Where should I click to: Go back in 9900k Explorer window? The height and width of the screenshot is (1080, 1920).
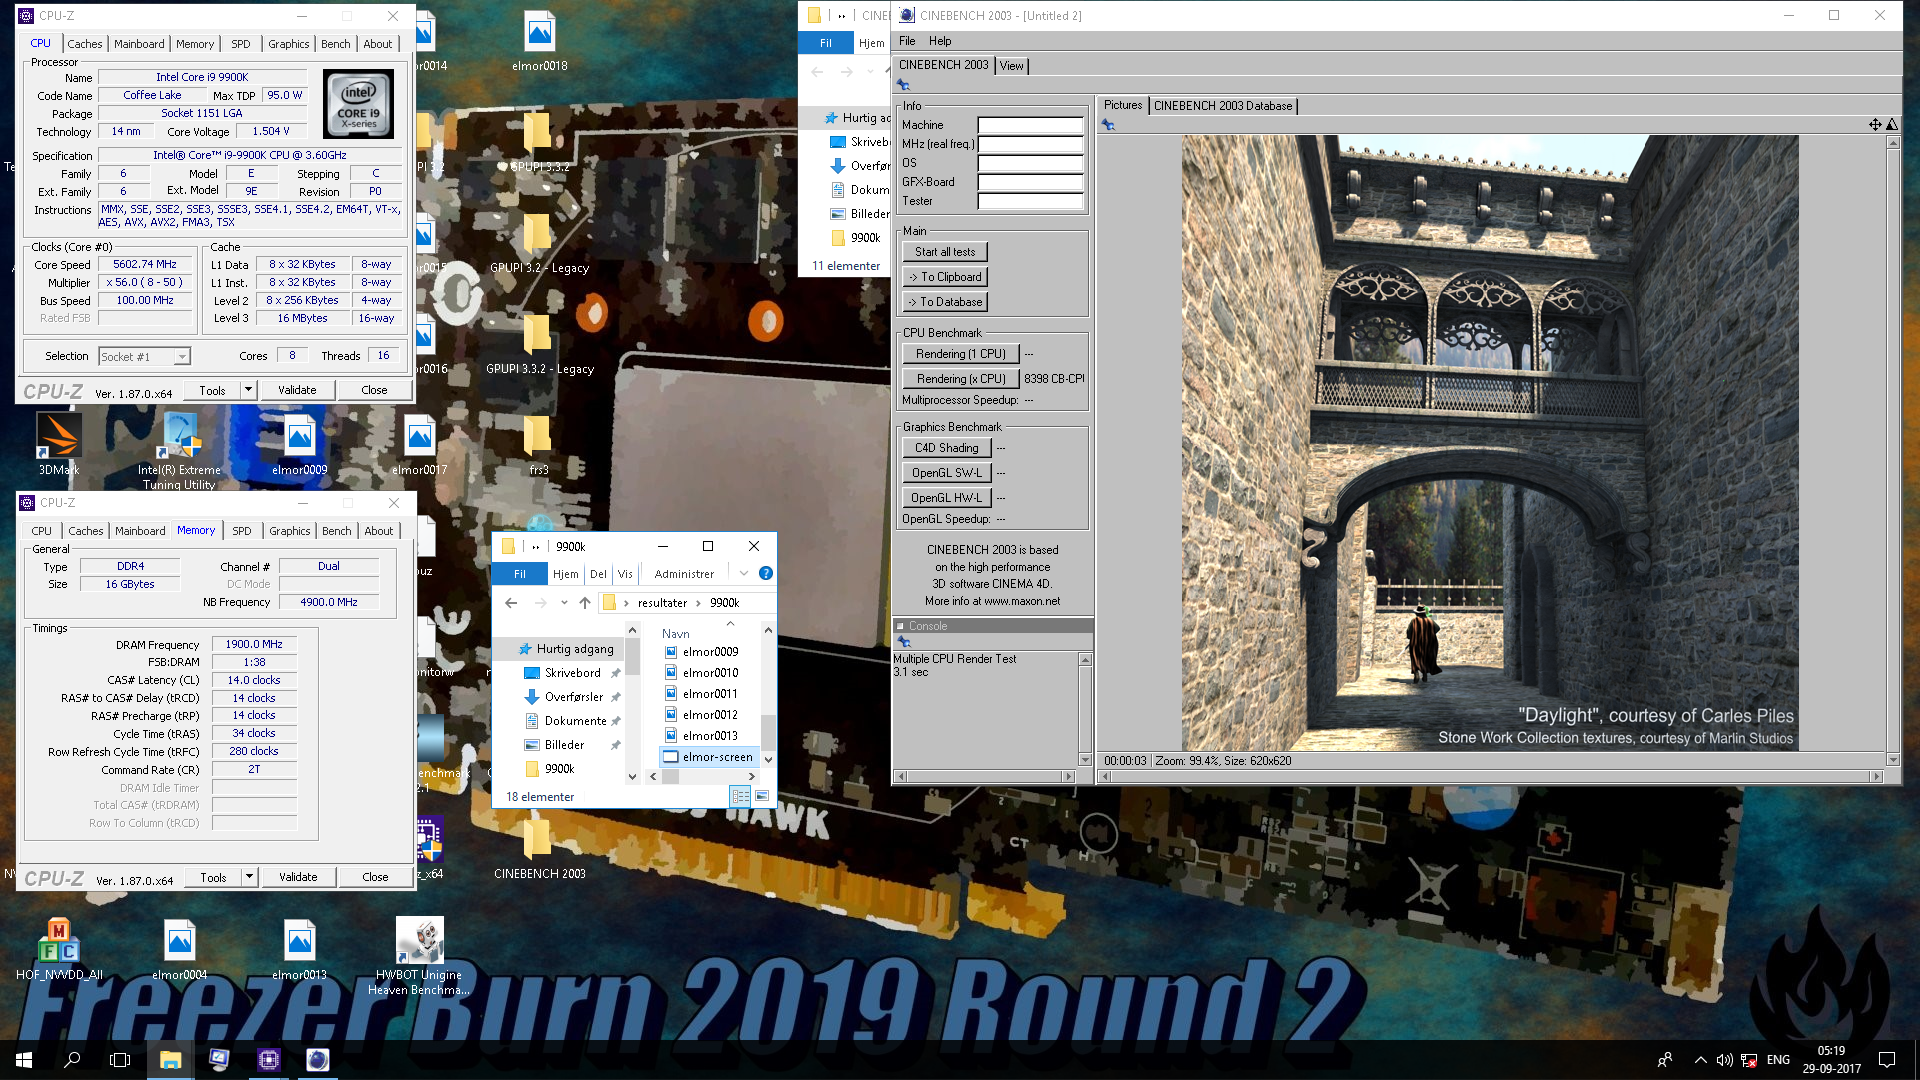(511, 603)
